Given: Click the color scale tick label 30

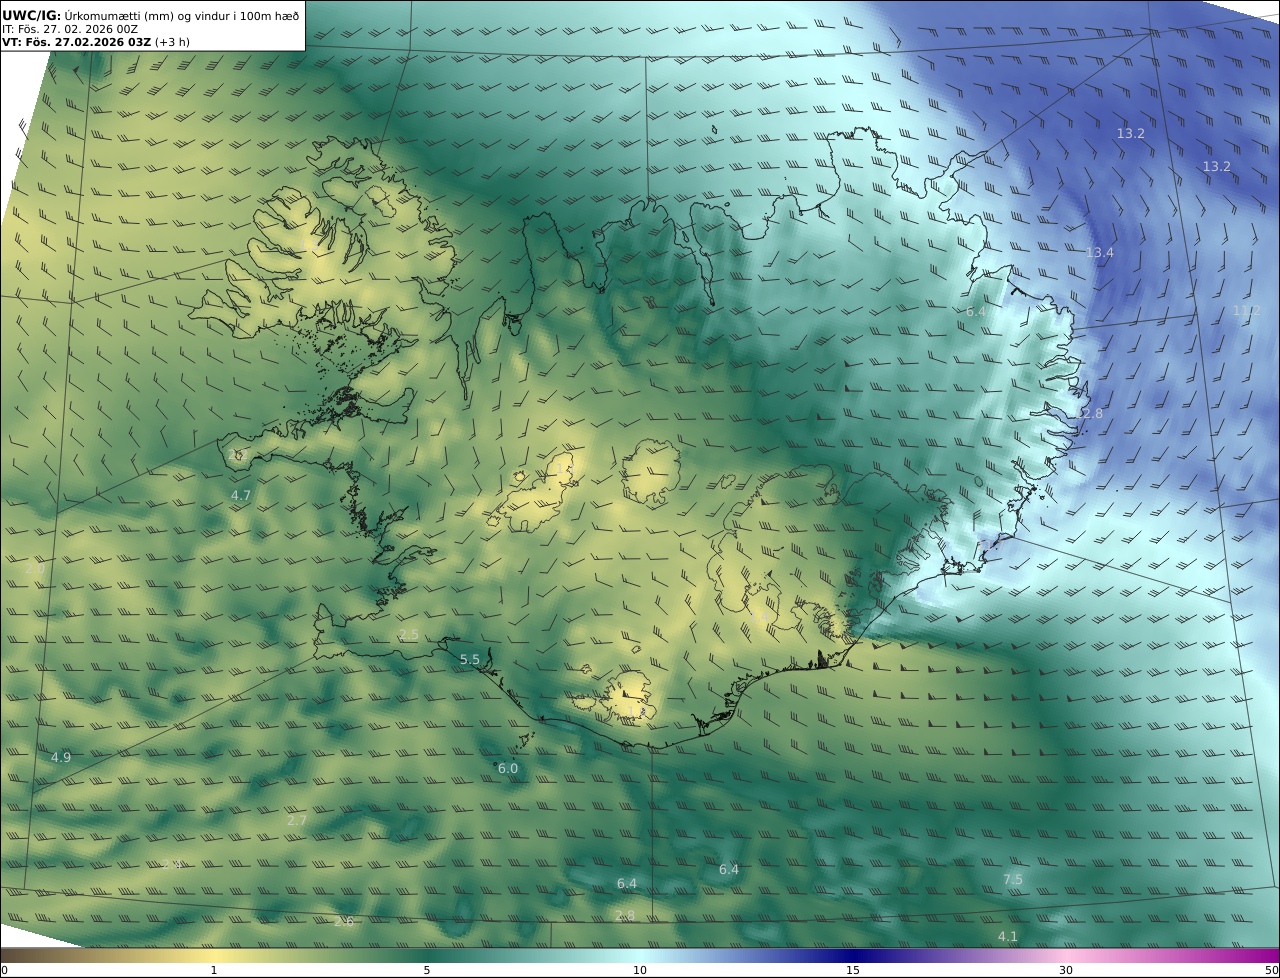Looking at the screenshot, I should 1066,970.
